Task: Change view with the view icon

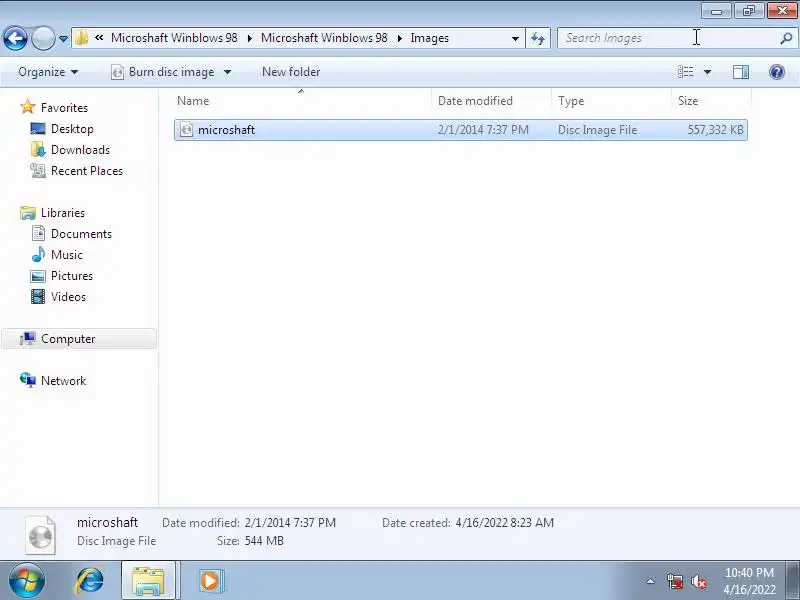Action: point(685,72)
